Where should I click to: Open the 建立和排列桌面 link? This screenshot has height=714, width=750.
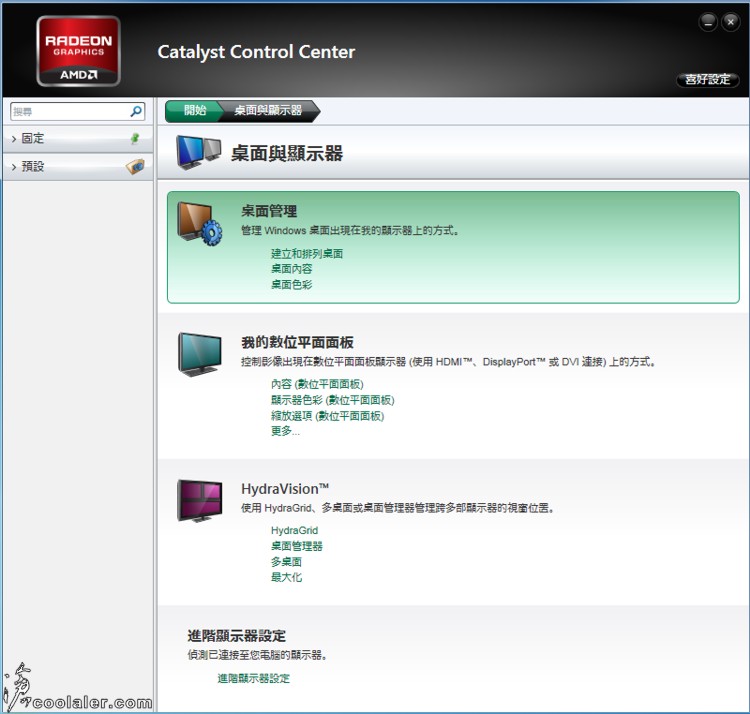(x=307, y=253)
